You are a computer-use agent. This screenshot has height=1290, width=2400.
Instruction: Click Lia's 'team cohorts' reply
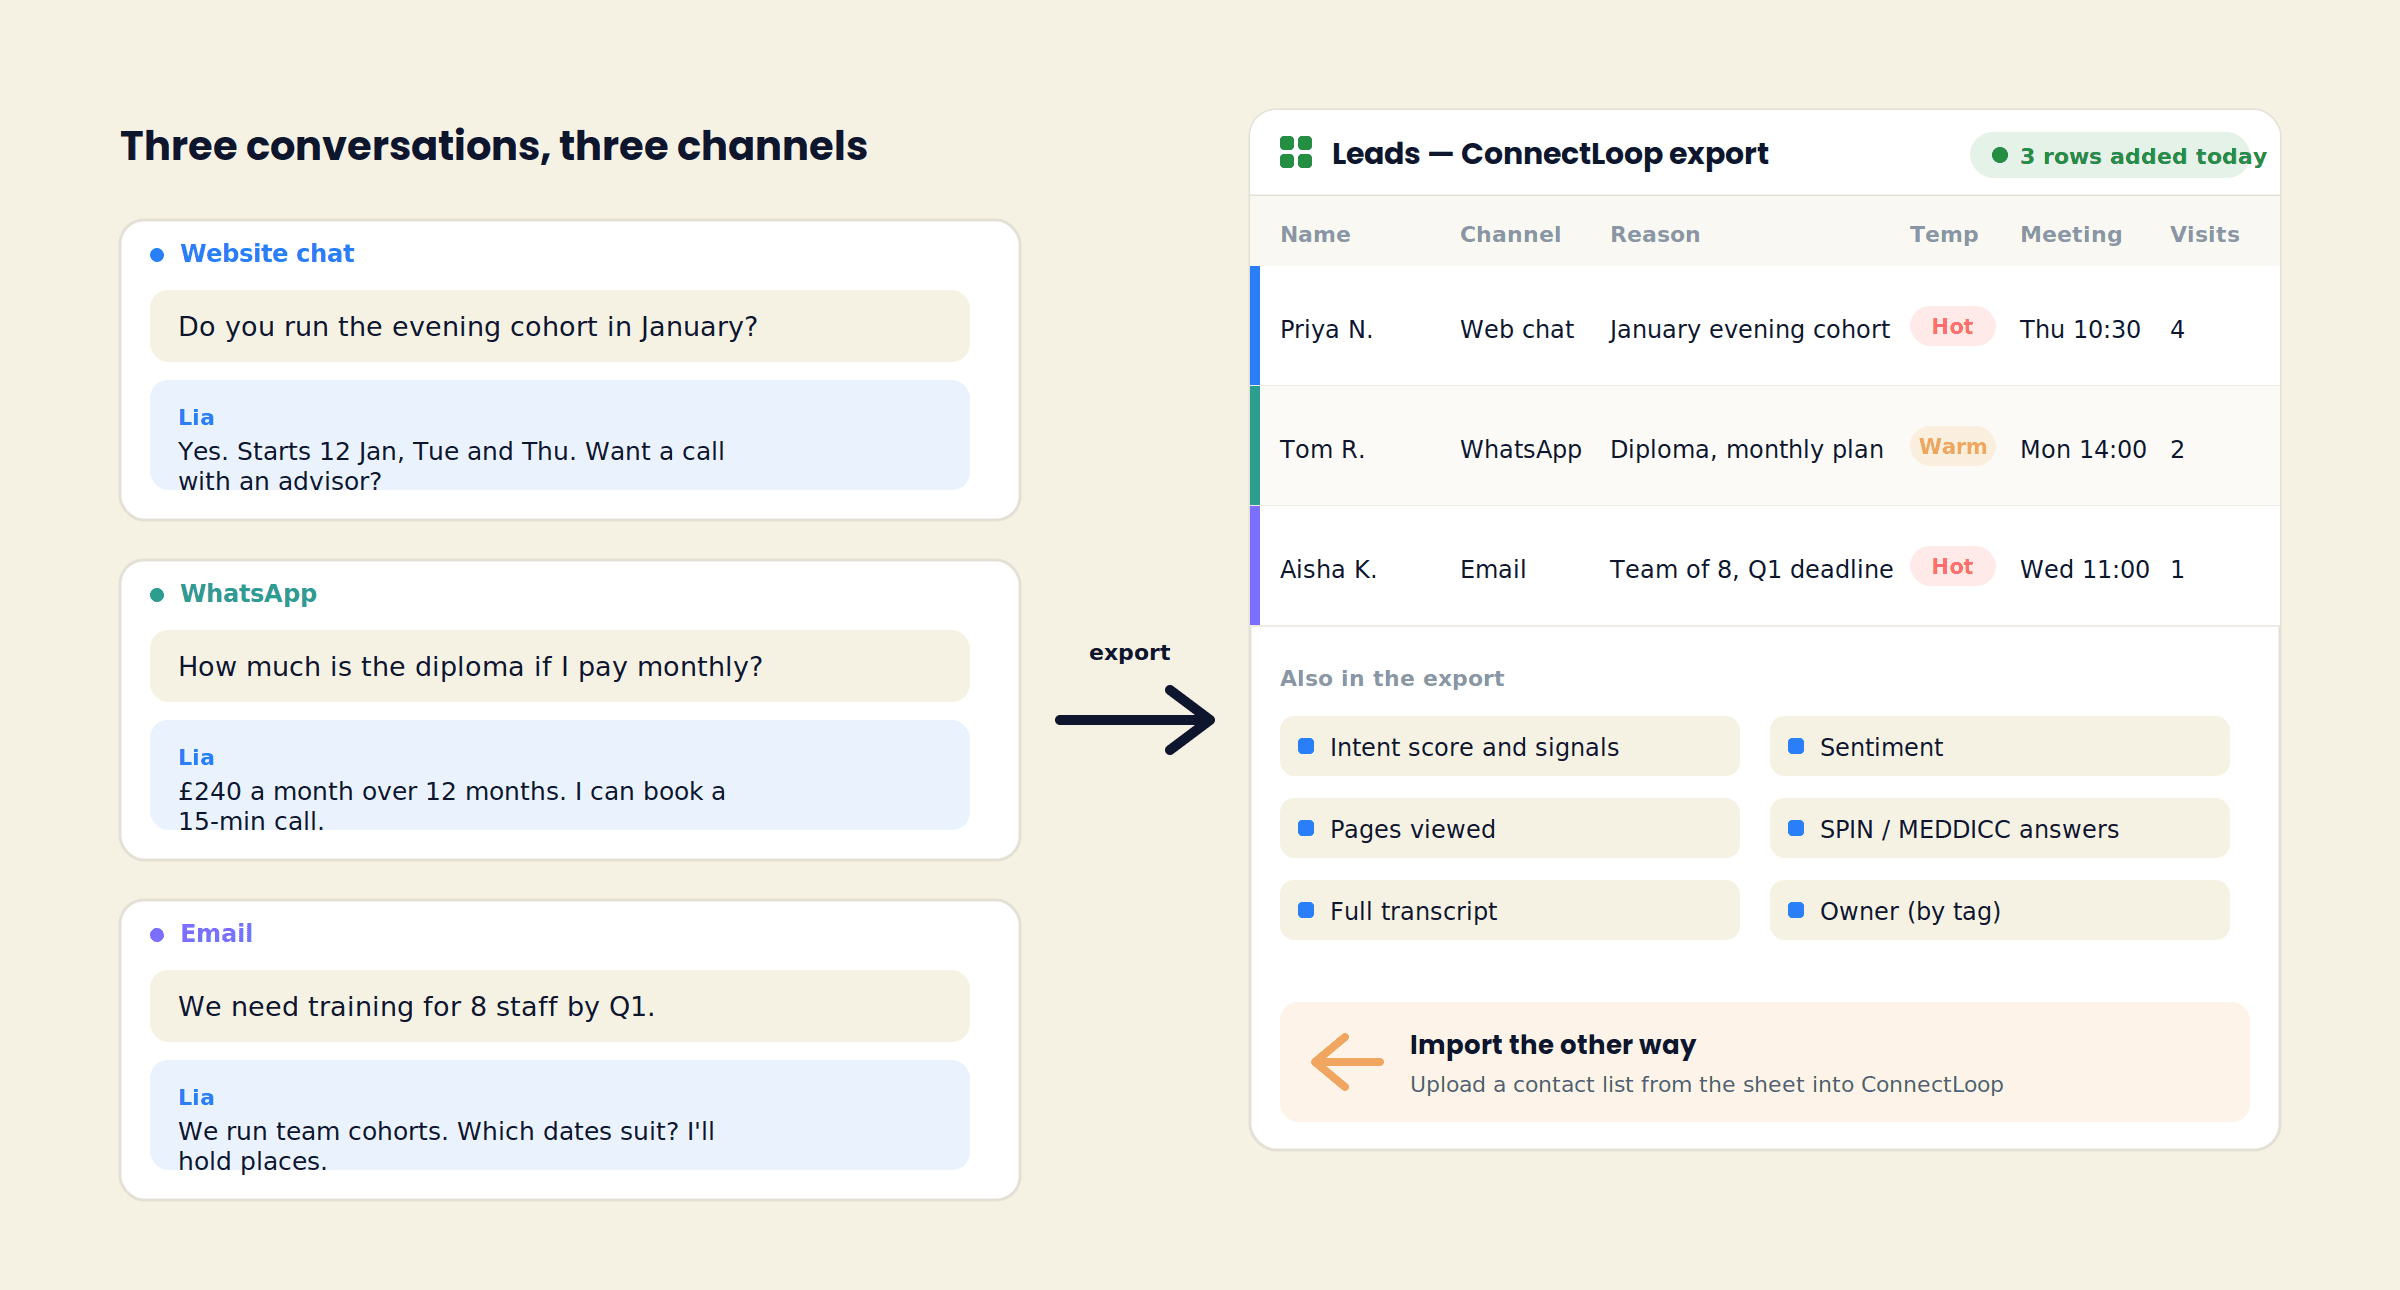(x=559, y=1115)
